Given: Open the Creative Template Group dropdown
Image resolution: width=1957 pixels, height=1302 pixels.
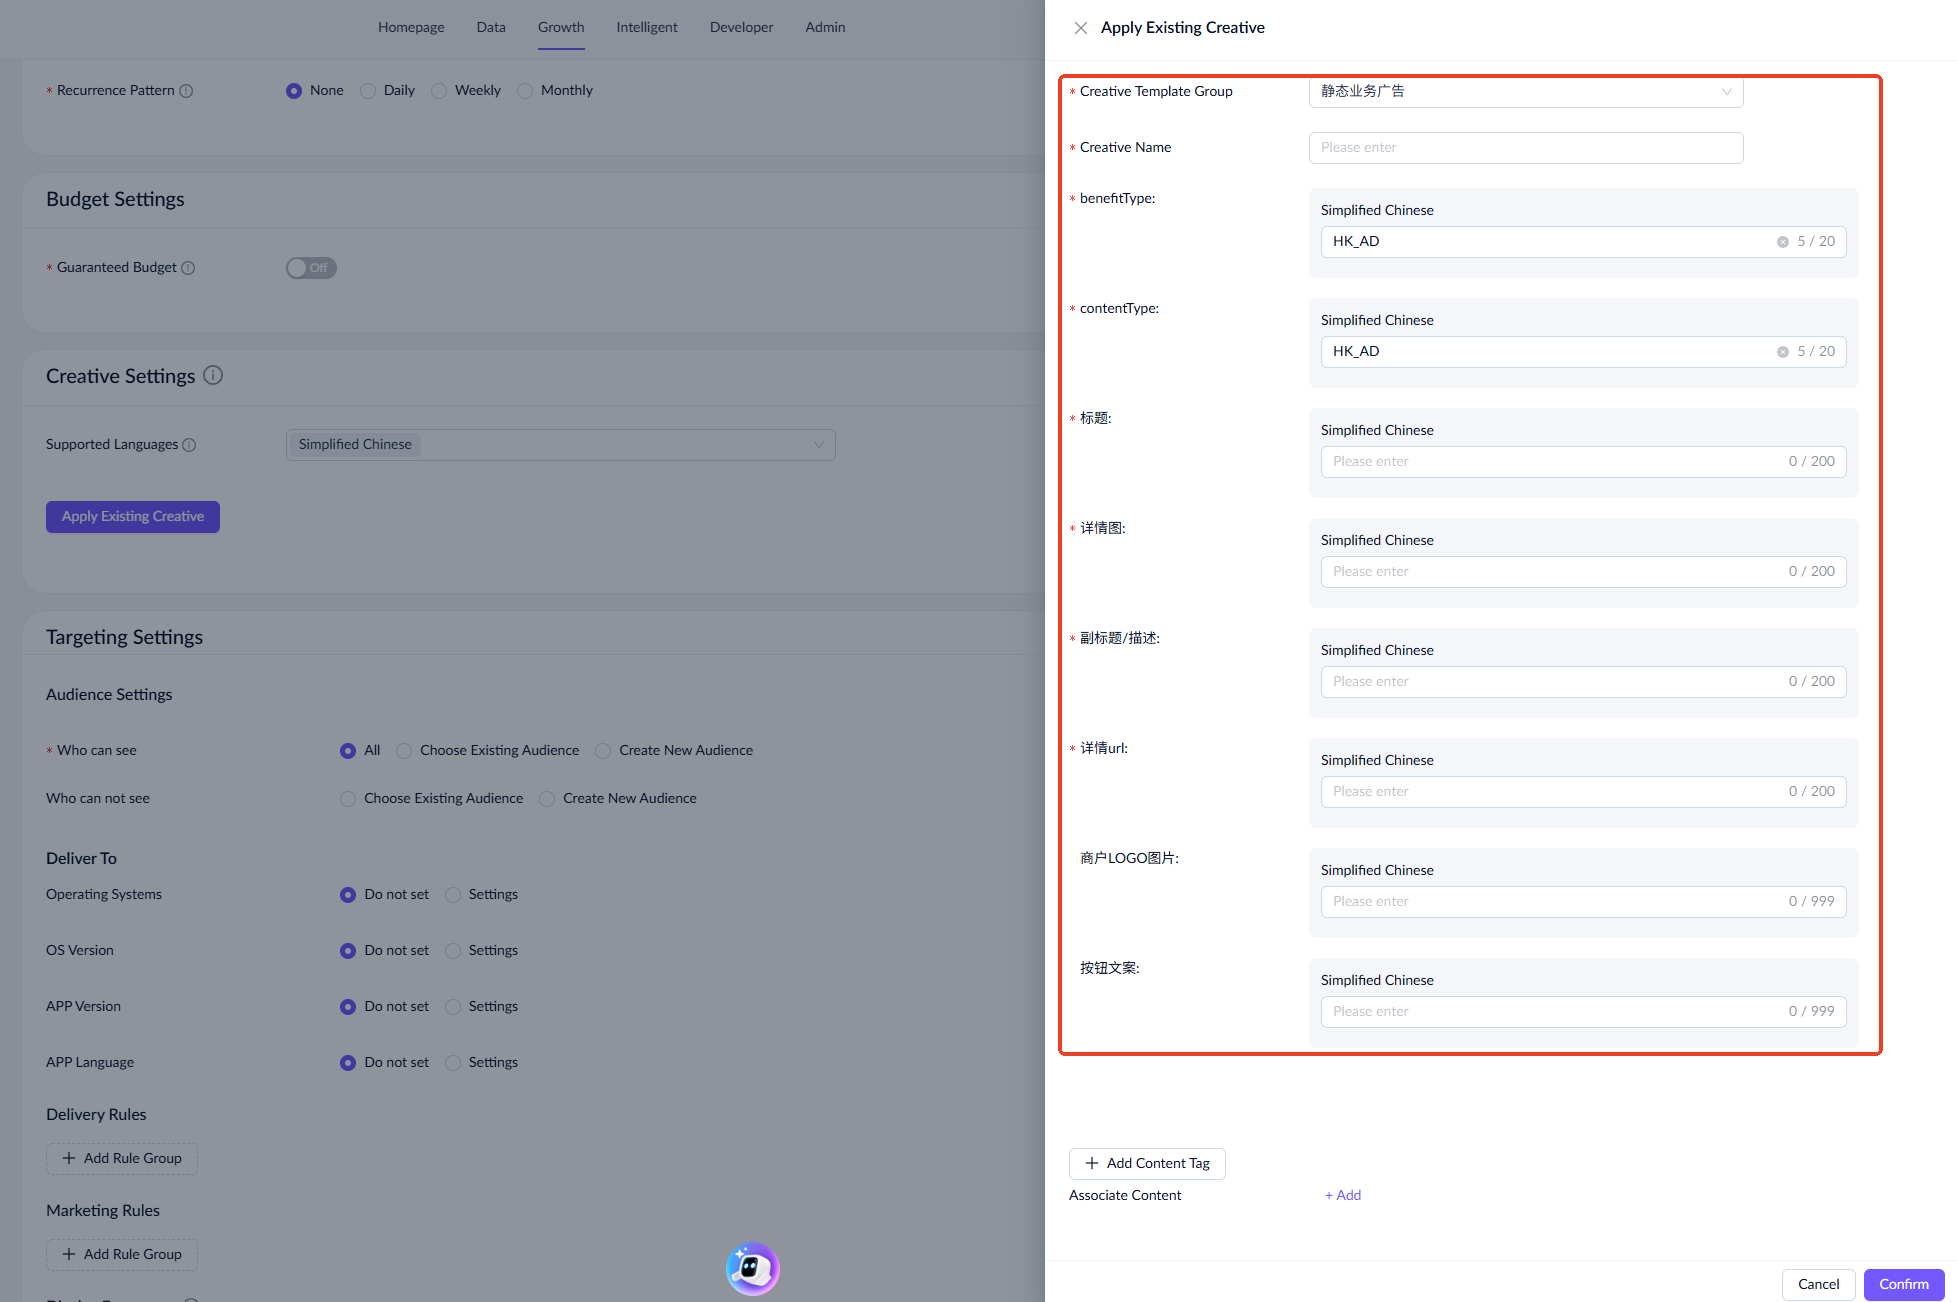Looking at the screenshot, I should point(1525,91).
